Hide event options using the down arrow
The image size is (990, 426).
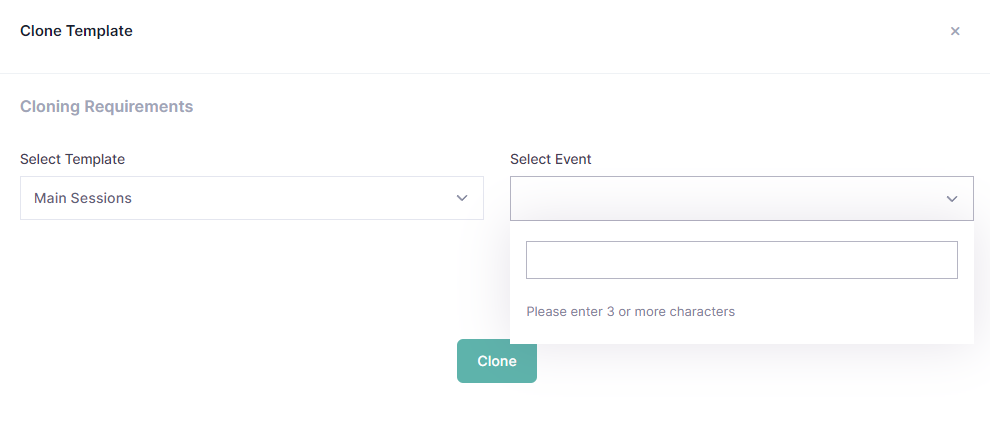(x=952, y=199)
